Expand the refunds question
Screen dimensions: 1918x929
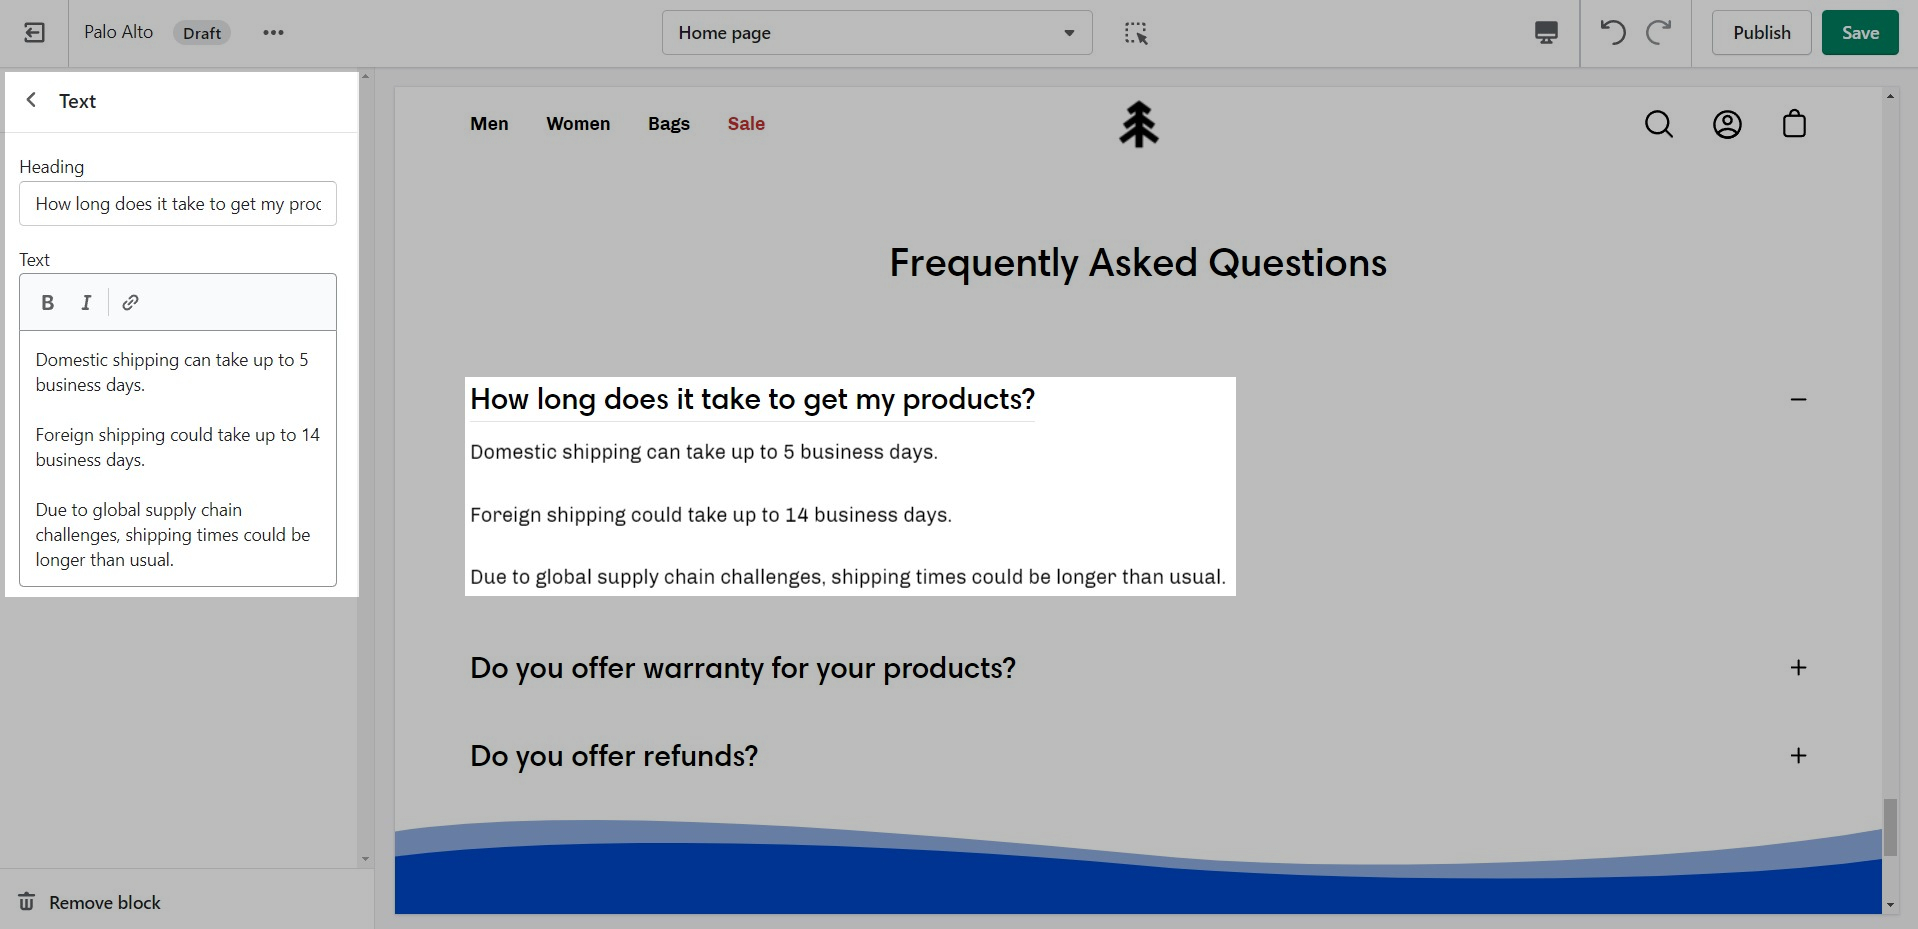coord(1798,756)
